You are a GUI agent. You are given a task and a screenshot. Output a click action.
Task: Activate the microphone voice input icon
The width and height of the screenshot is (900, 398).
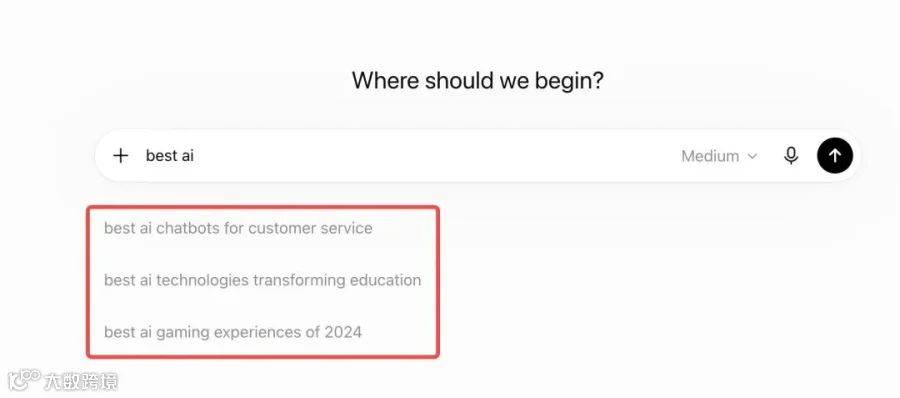pos(791,156)
